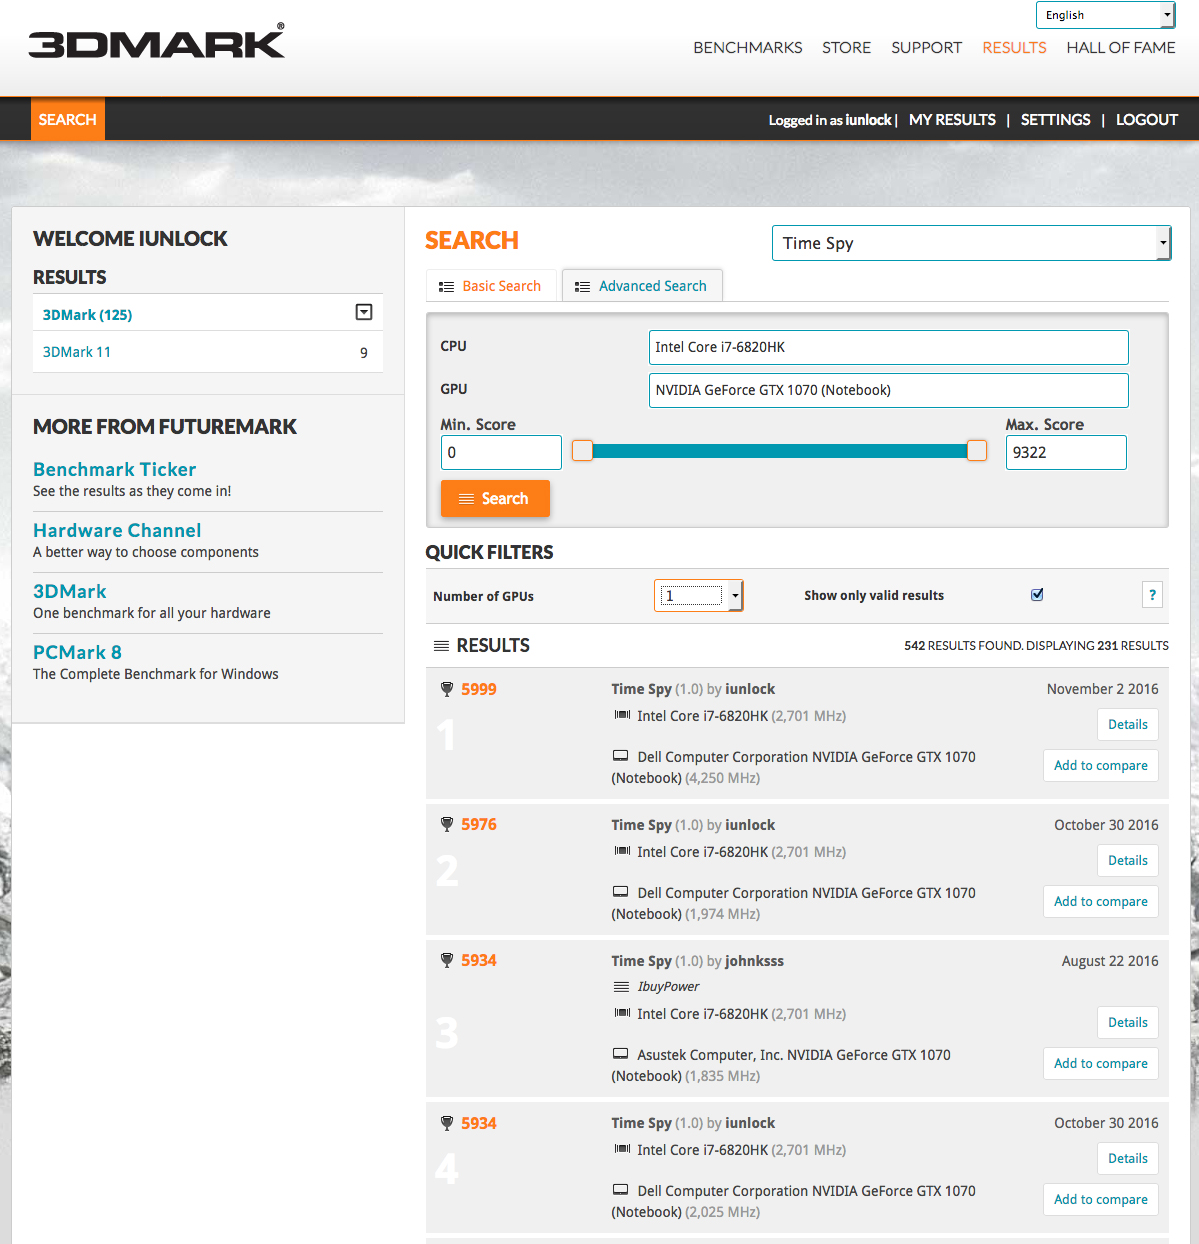
Task: Go to the SUPPORT page
Action: pyautogui.click(x=926, y=48)
